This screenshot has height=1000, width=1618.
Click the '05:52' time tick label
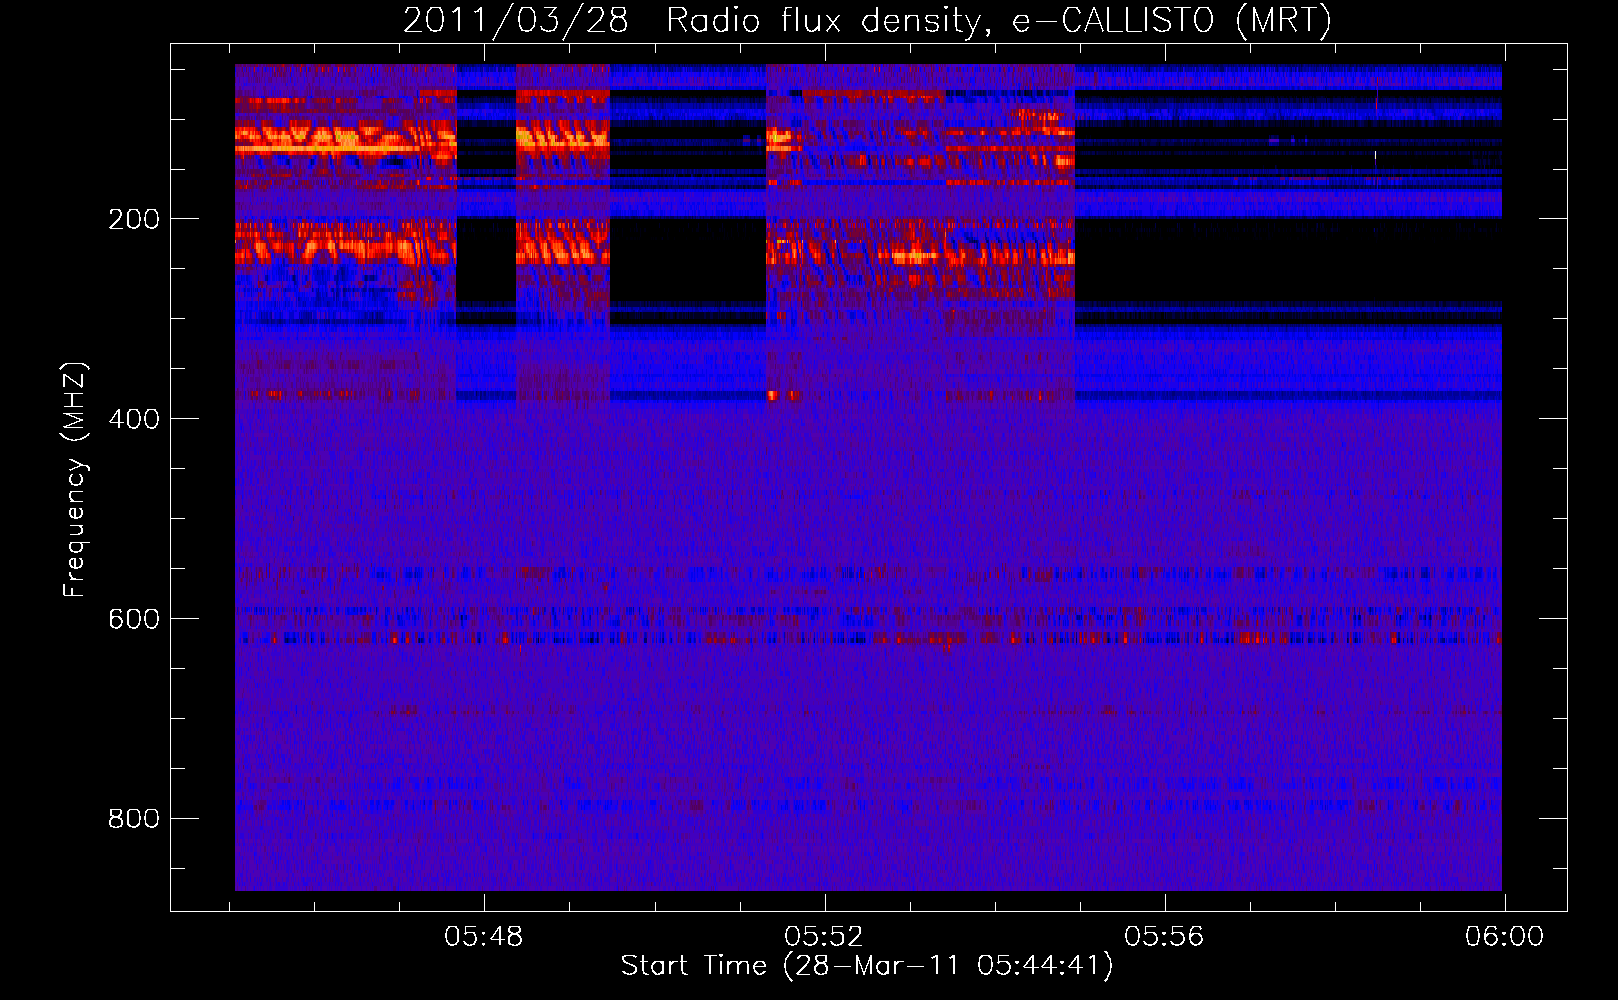[x=824, y=937]
